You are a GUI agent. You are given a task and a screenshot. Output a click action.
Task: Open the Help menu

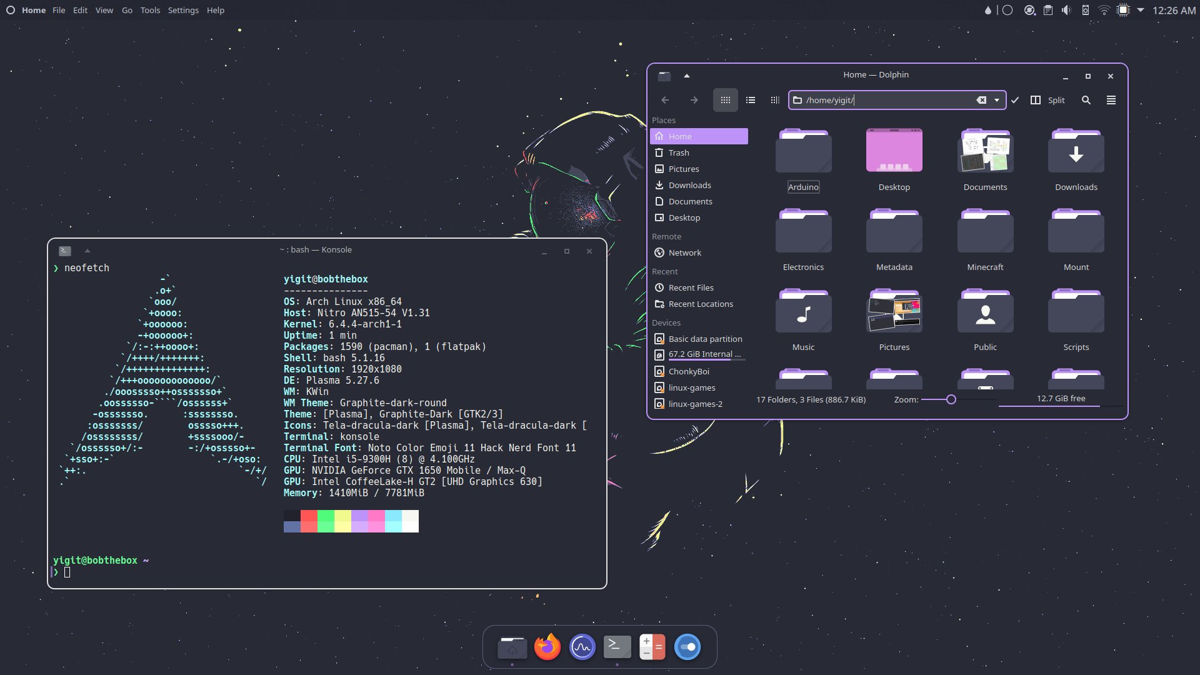coord(215,10)
